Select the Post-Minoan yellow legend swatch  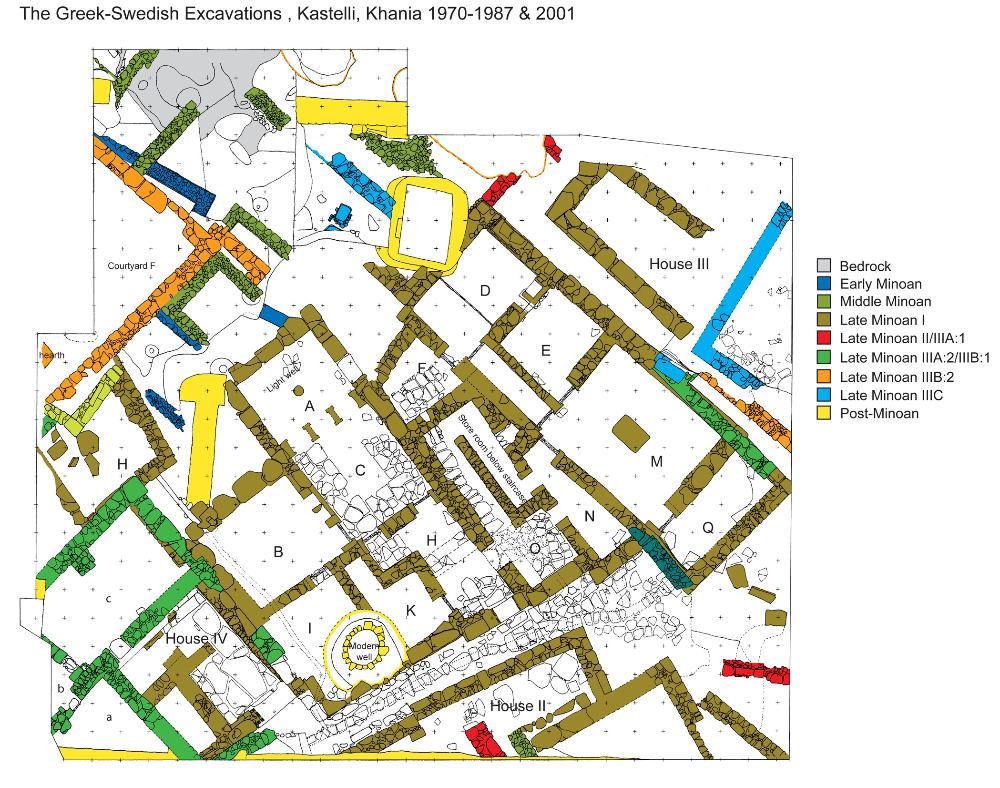pos(826,414)
